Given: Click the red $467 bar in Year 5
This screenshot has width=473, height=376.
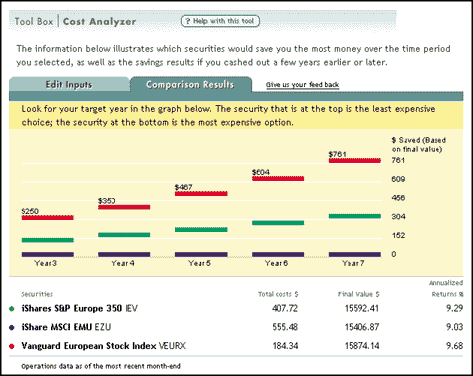Looking at the screenshot, I should (x=201, y=193).
